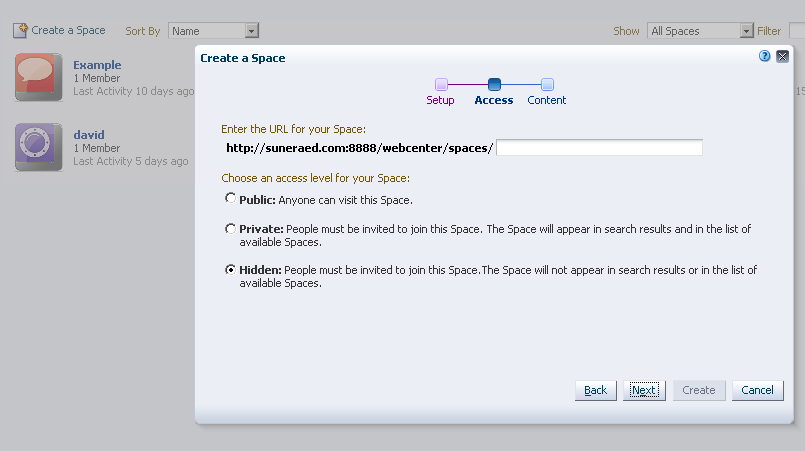Select the Public access radio button
805x451 pixels.
click(231, 199)
